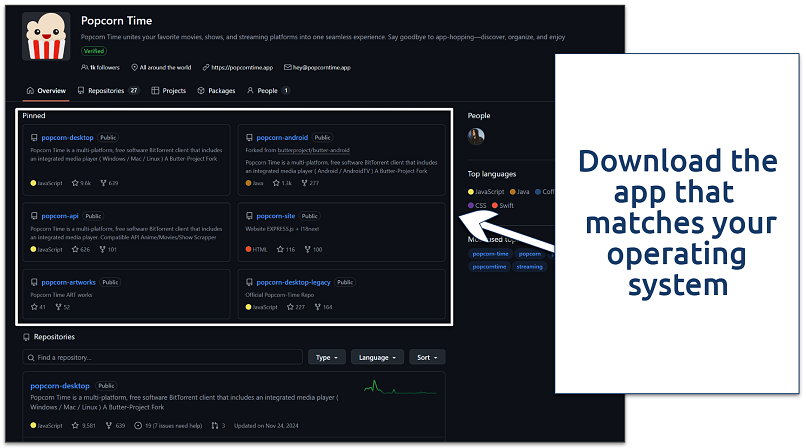Open pull requests count in popcorn-desktop listing
Viewport: 806px width, 448px height.
218,426
